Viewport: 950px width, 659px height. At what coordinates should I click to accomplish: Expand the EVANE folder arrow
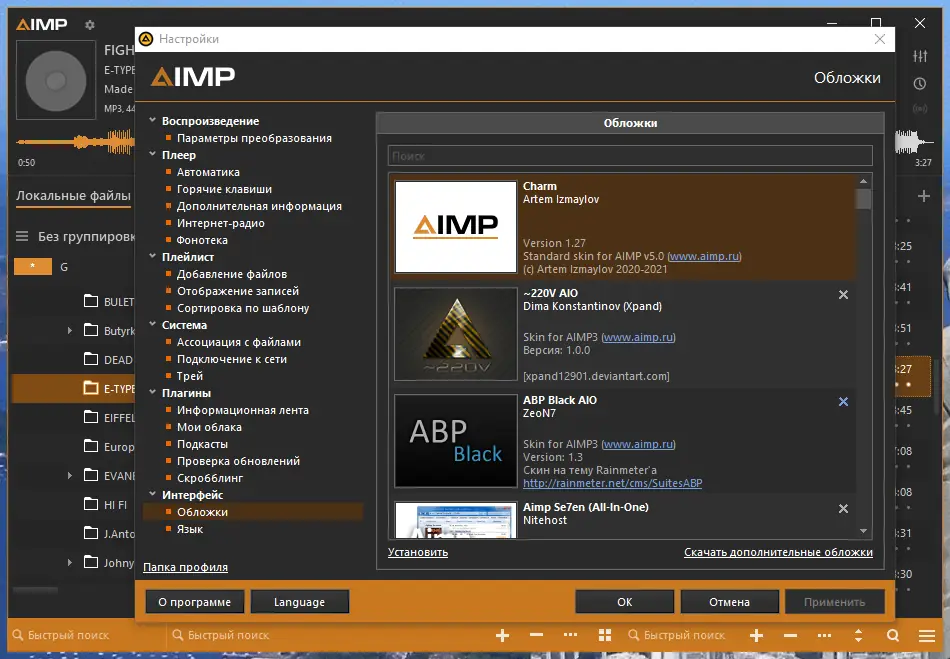click(70, 475)
